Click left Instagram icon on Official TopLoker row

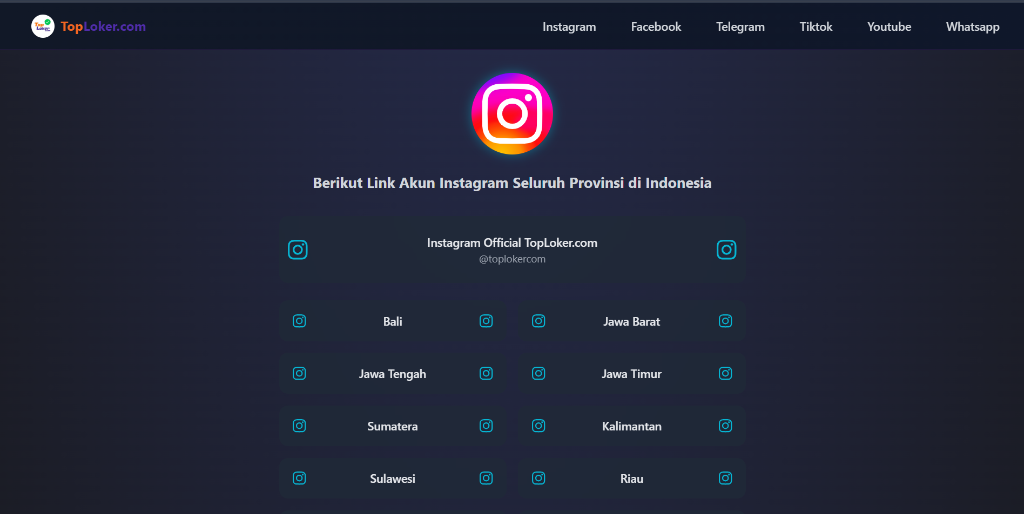(x=298, y=249)
